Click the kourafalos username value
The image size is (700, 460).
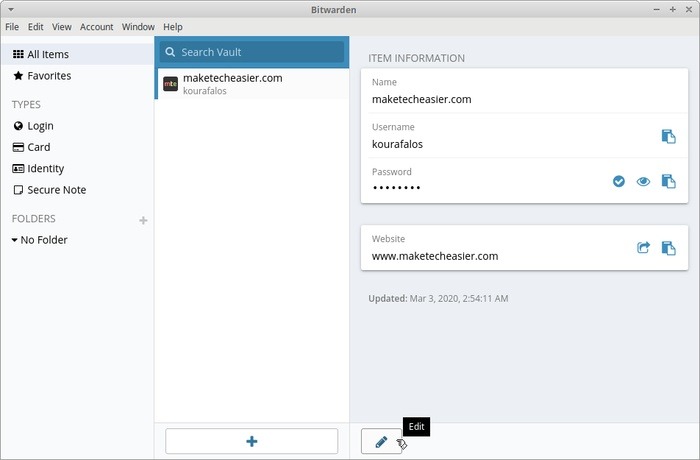point(397,144)
